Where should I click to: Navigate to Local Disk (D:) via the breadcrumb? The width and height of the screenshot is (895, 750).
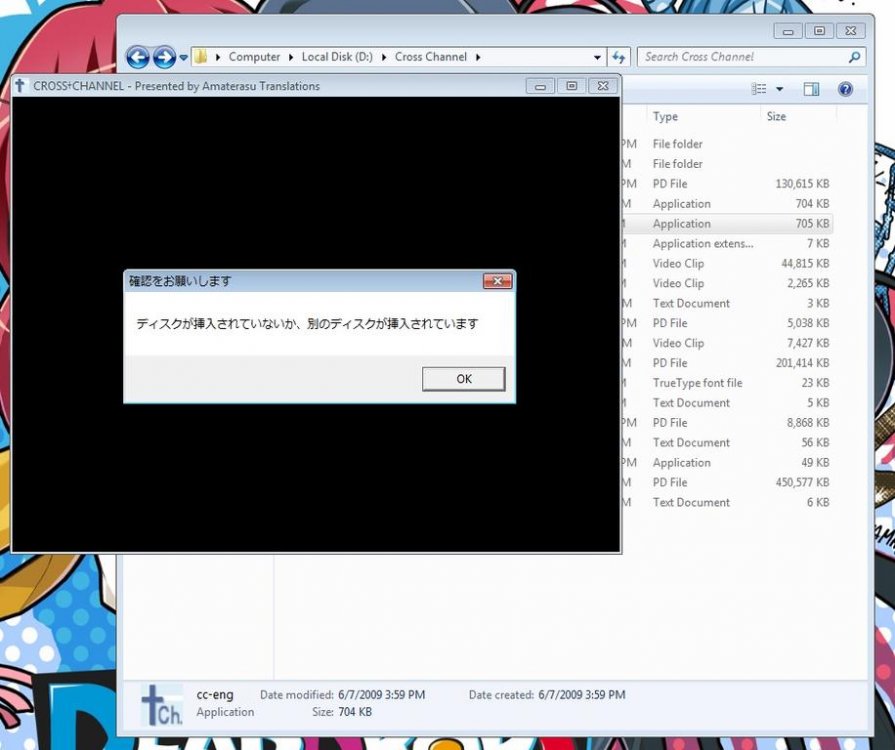[x=336, y=57]
